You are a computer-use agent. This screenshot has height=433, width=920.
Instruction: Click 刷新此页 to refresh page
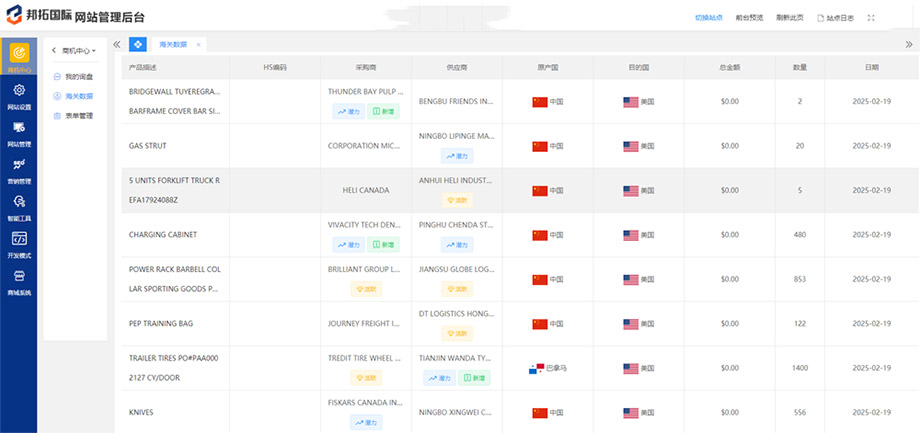(790, 18)
